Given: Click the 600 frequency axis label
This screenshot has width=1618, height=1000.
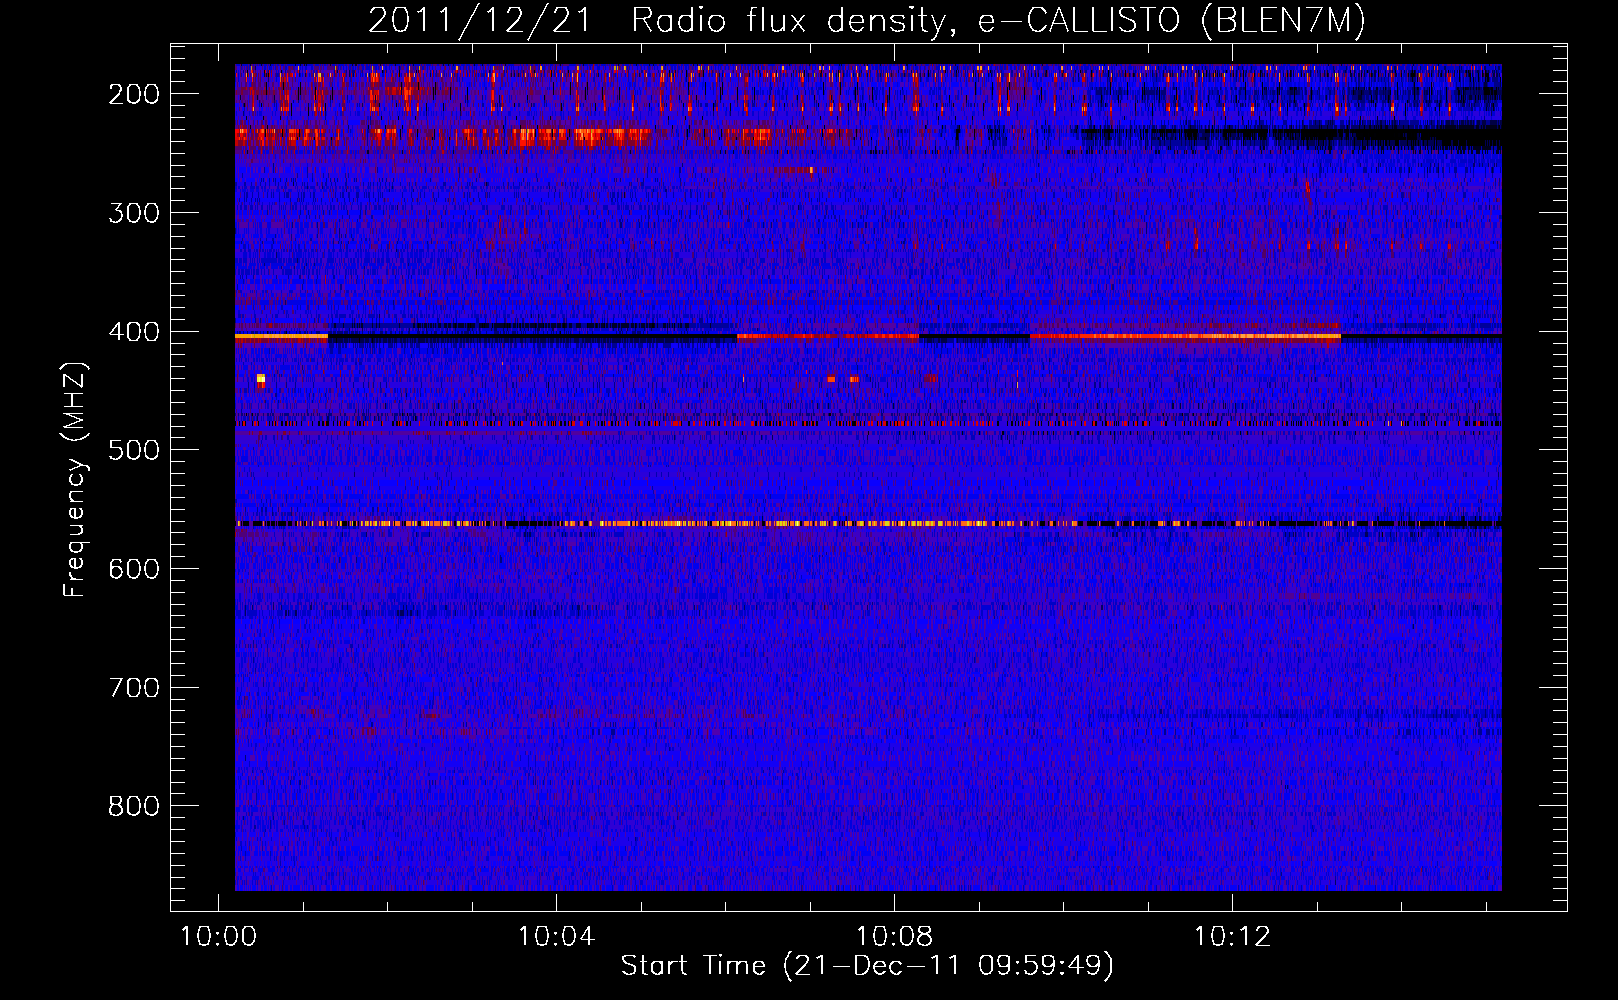Looking at the screenshot, I should point(134,569).
